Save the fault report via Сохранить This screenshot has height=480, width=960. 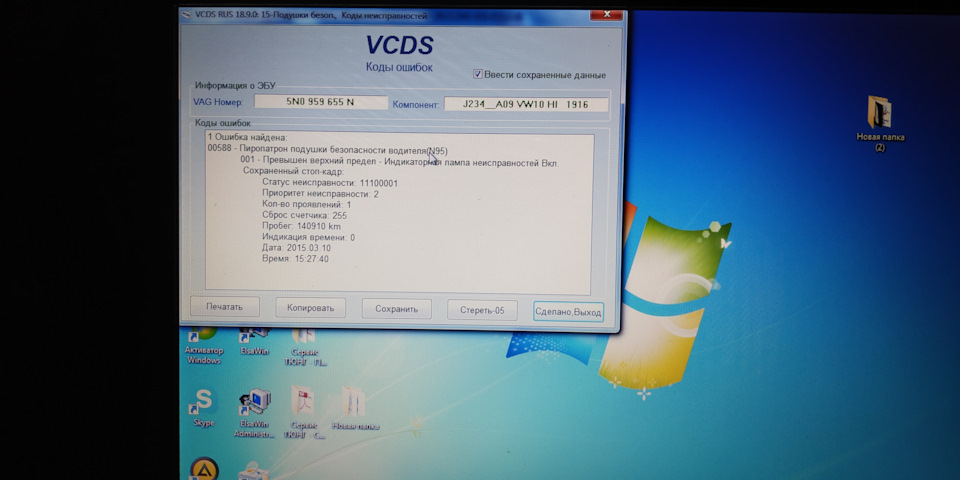pyautogui.click(x=396, y=309)
